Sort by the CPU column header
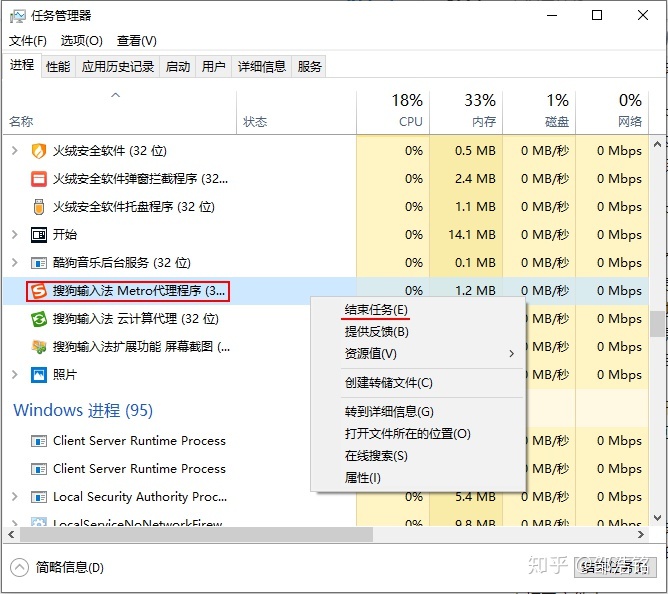 pyautogui.click(x=393, y=112)
